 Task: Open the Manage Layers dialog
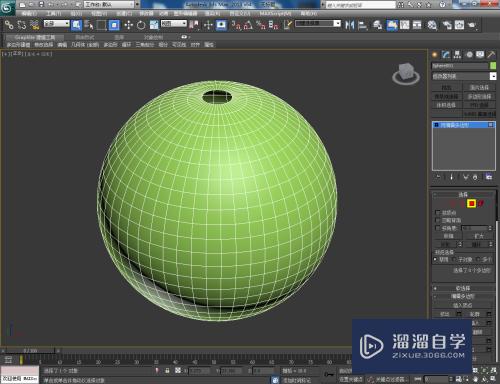[377, 25]
